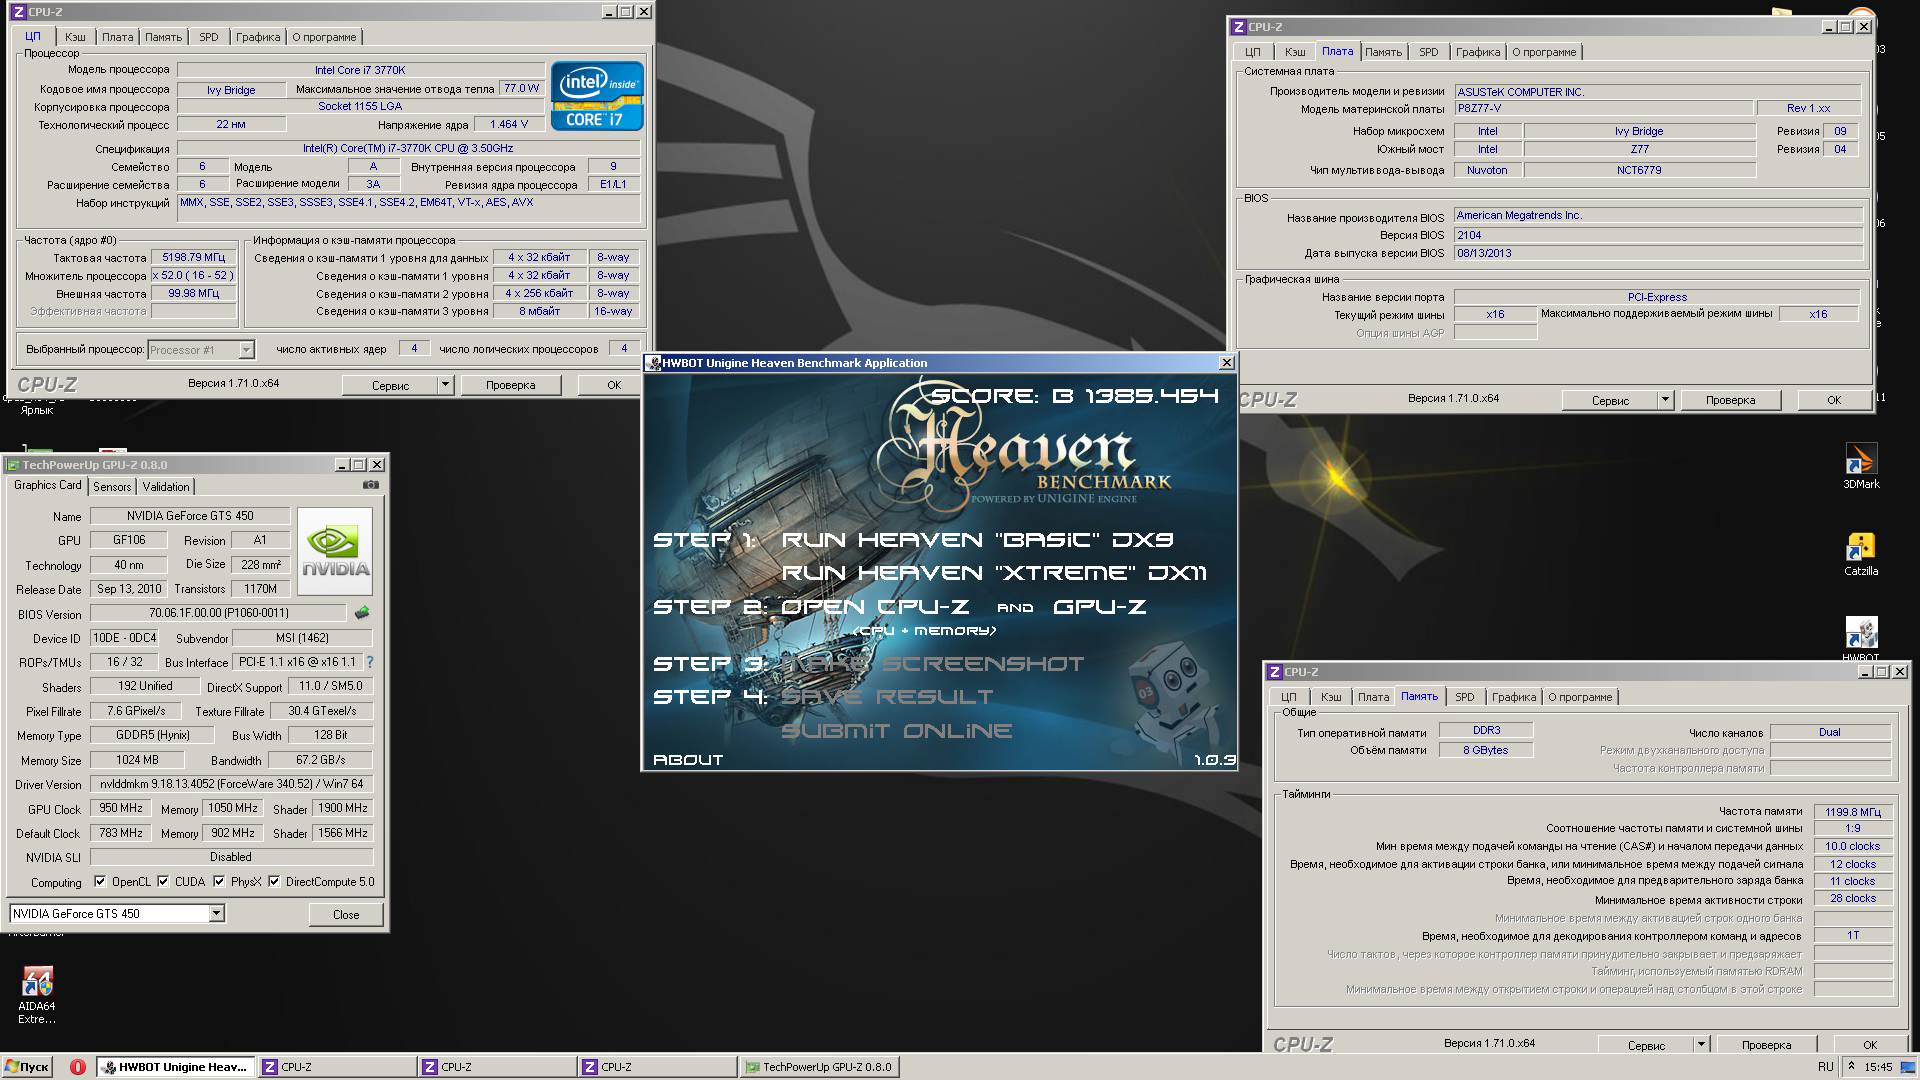Click Take Screenshot in Heaven step 3
The image size is (1920, 1080).
coord(932,664)
